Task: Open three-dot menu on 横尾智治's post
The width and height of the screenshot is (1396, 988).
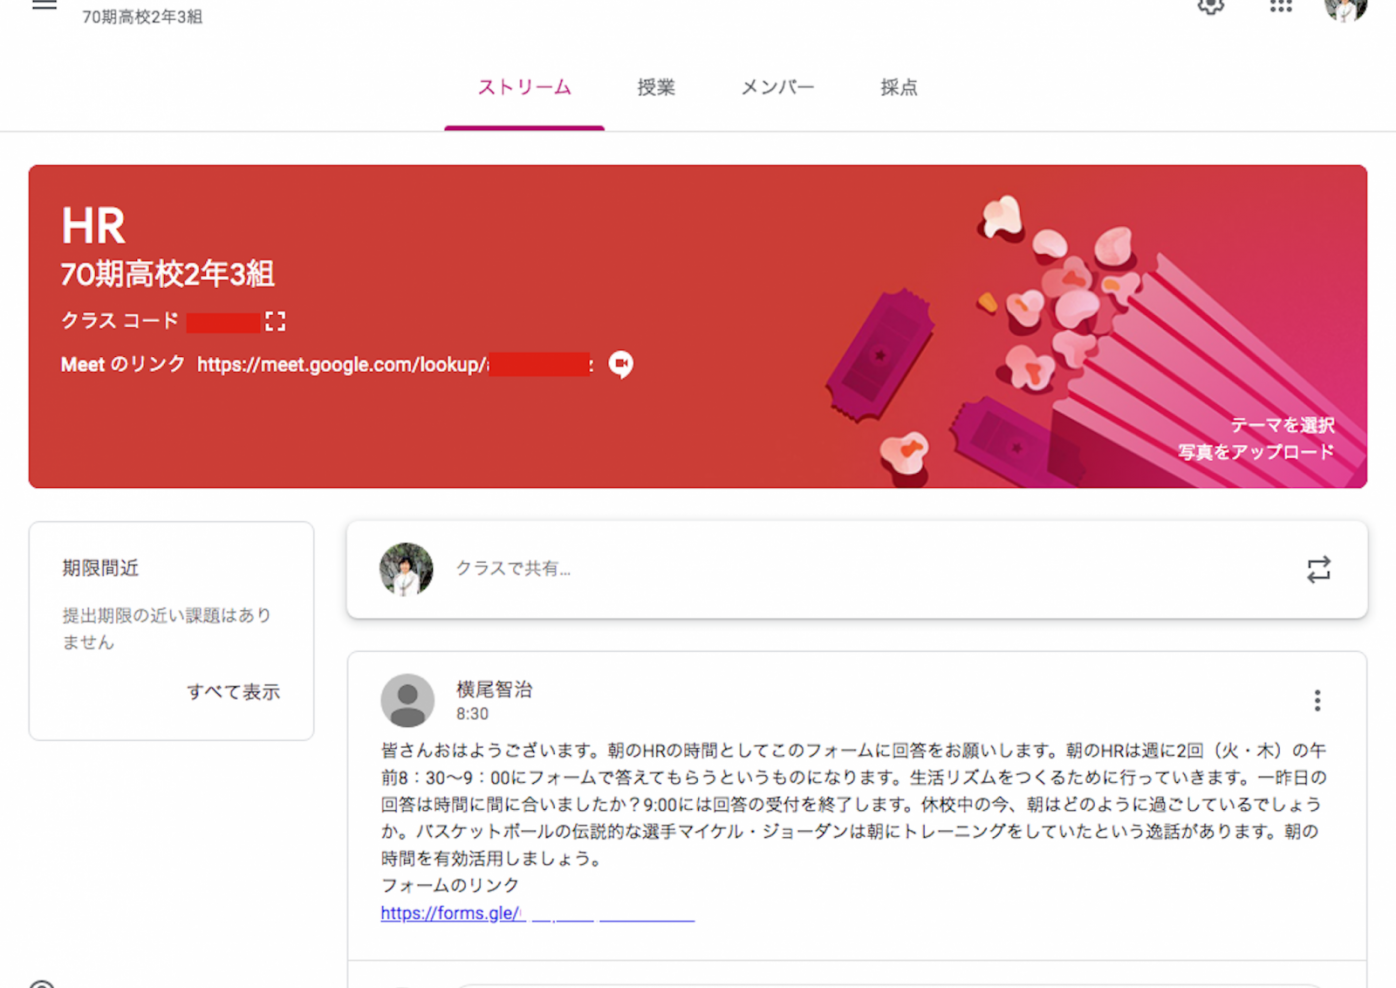Action: [x=1317, y=700]
